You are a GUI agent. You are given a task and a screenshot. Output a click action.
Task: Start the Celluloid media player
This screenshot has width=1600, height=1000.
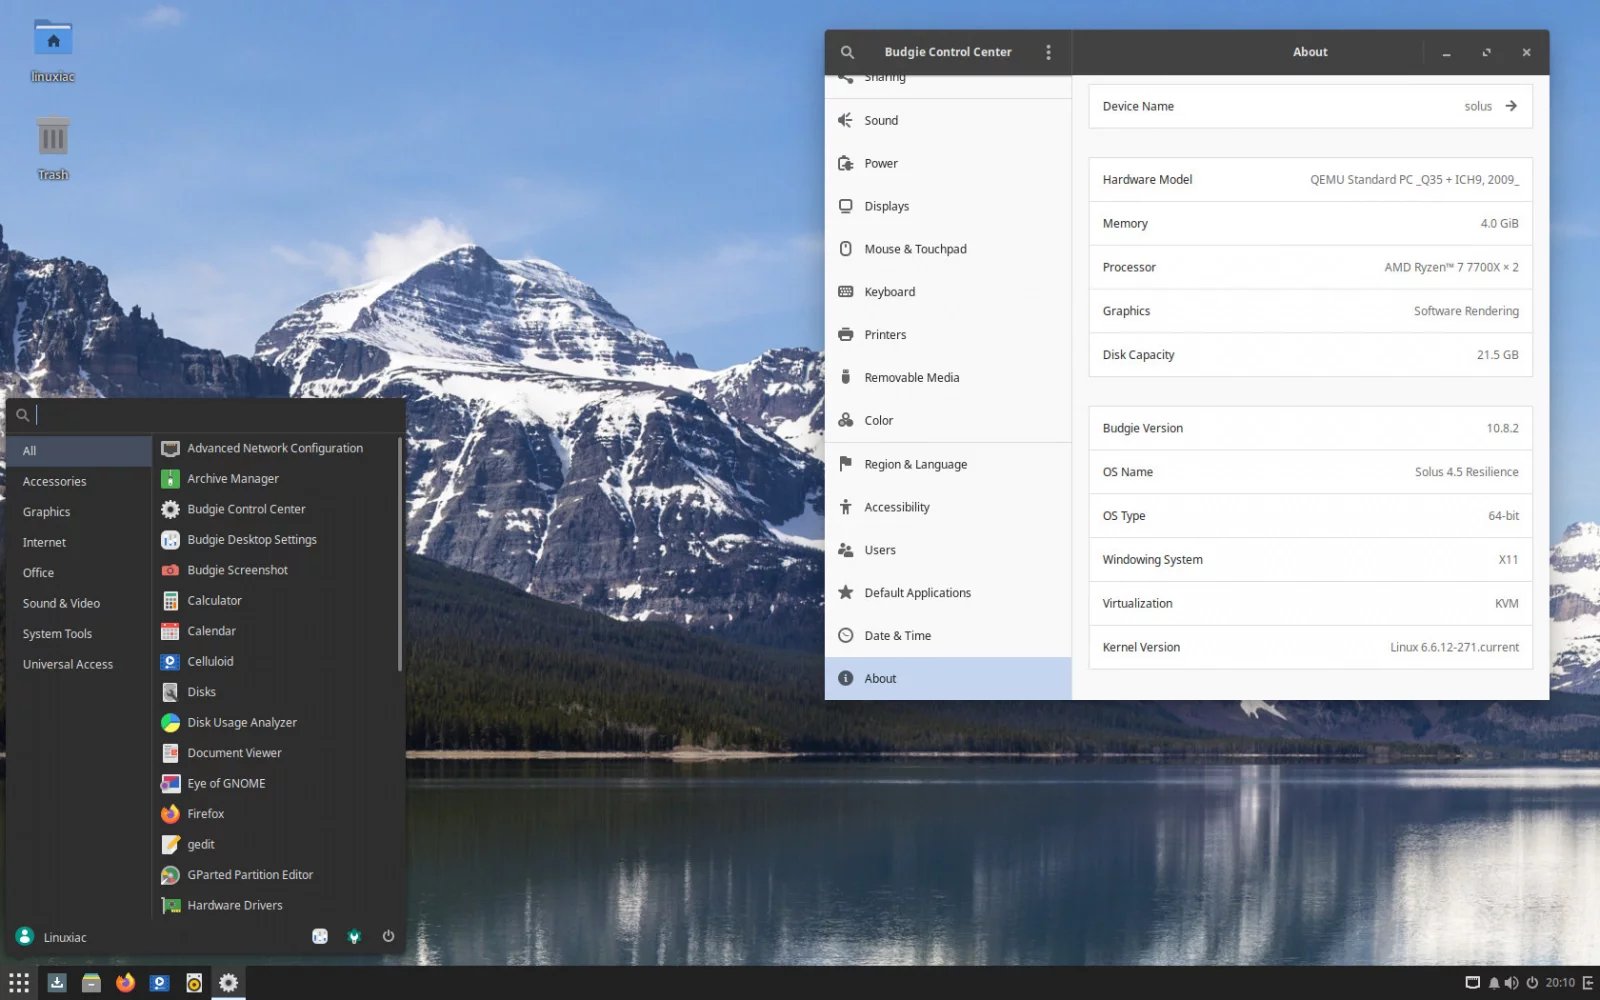coord(211,661)
